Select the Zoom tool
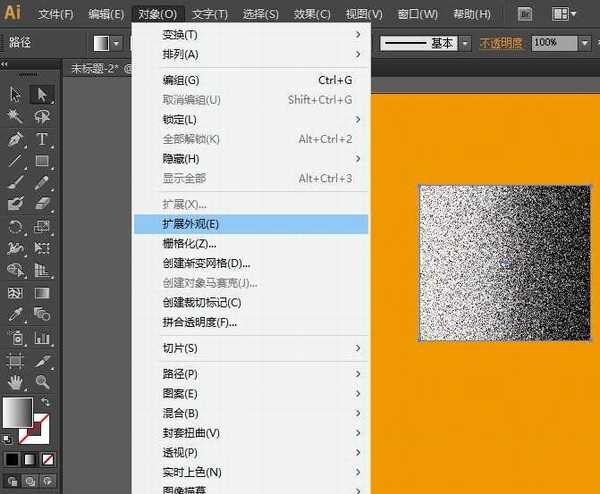Viewport: 600px width, 494px height. point(42,381)
